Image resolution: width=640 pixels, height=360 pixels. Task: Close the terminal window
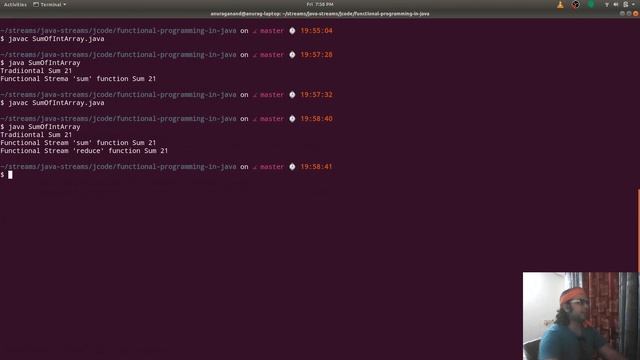(x=636, y=13)
